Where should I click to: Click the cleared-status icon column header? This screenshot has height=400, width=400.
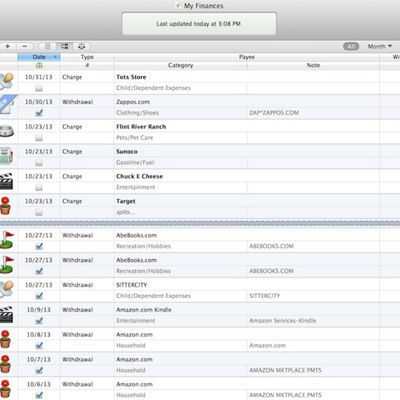point(39,65)
